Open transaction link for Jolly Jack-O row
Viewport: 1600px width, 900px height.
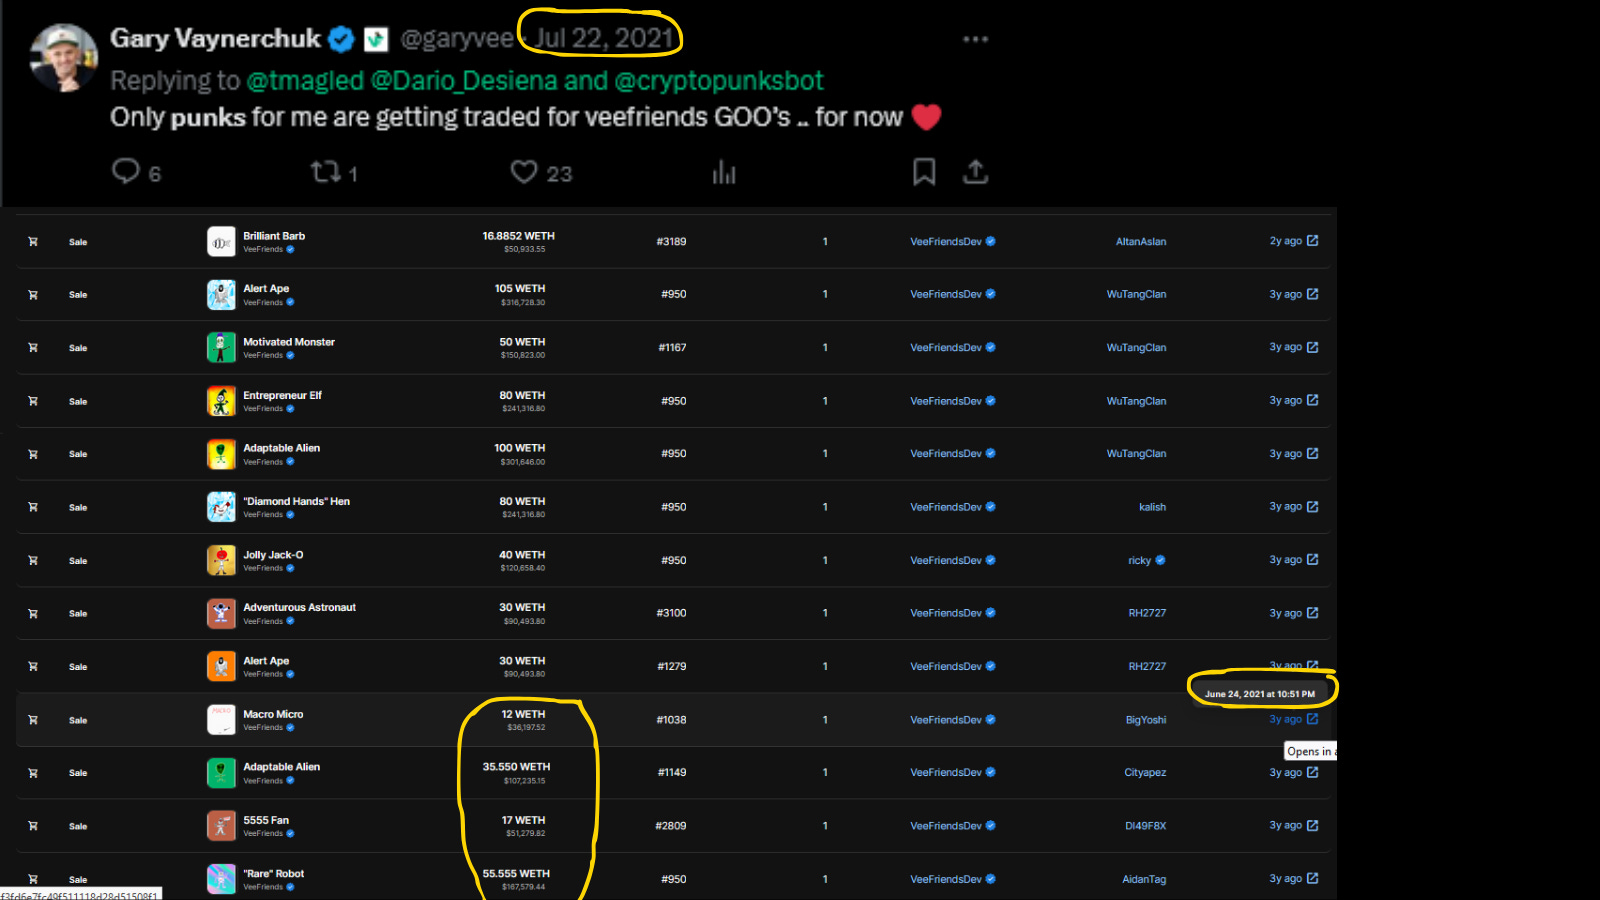coord(1312,559)
